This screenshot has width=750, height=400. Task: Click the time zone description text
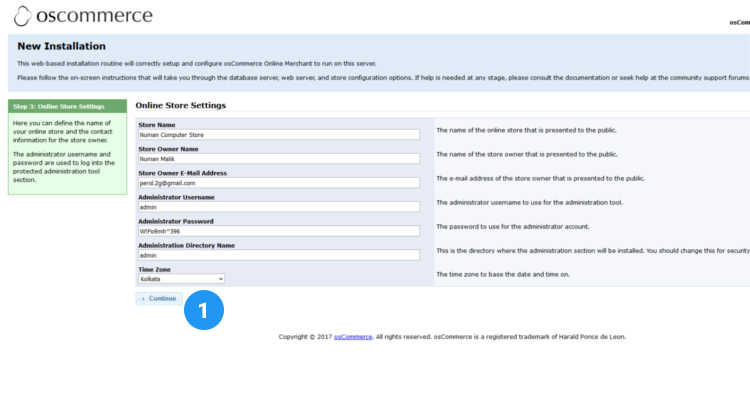click(x=503, y=274)
